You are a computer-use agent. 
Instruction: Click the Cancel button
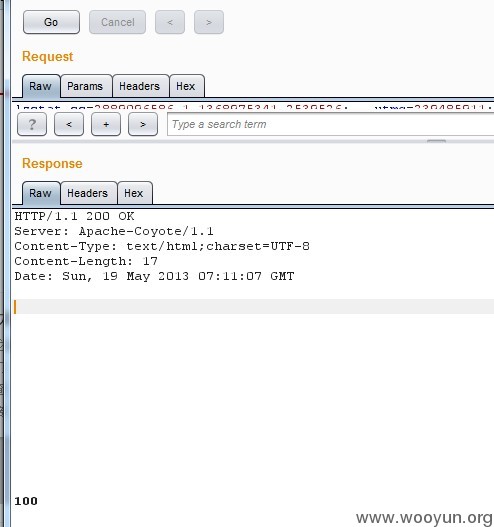[118, 22]
